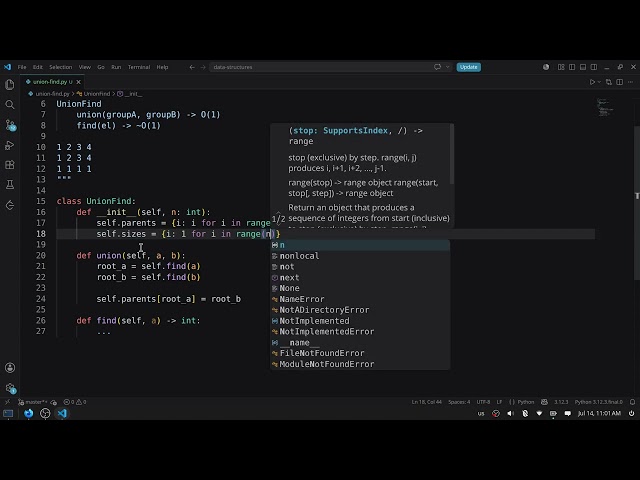This screenshot has height=480, width=640.
Task: Click Python 3.12.3 interpreter in status bar
Action: (x=599, y=402)
